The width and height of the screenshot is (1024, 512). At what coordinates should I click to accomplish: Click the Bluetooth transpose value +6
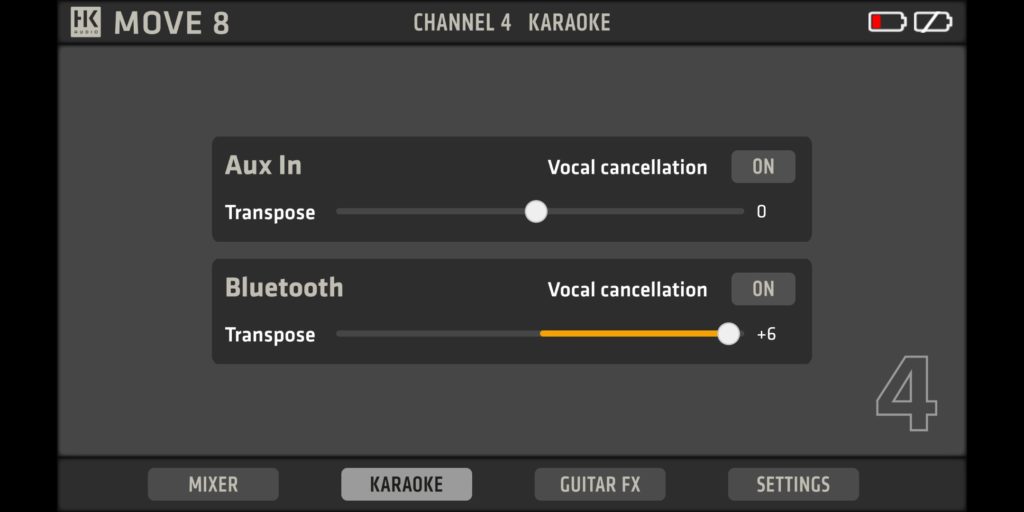pyautogui.click(x=766, y=334)
